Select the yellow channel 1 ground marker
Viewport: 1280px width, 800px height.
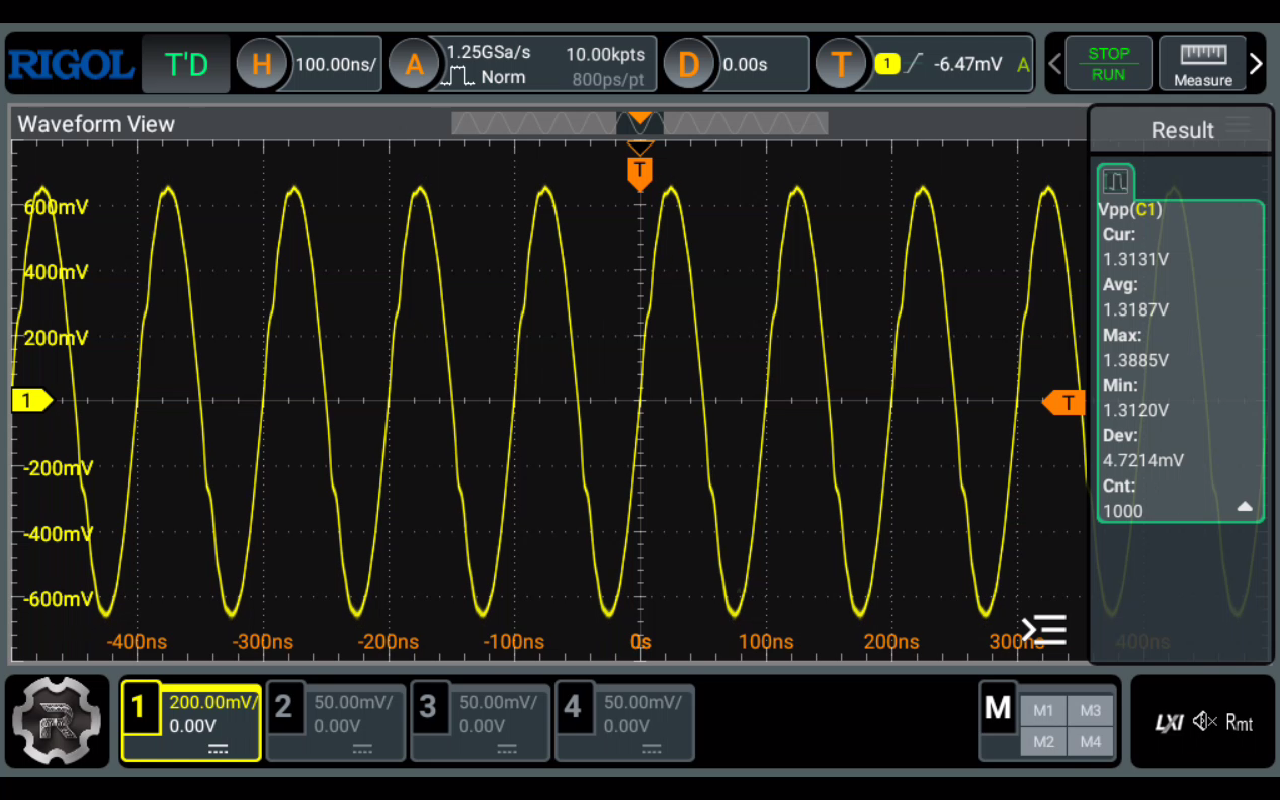tap(32, 401)
